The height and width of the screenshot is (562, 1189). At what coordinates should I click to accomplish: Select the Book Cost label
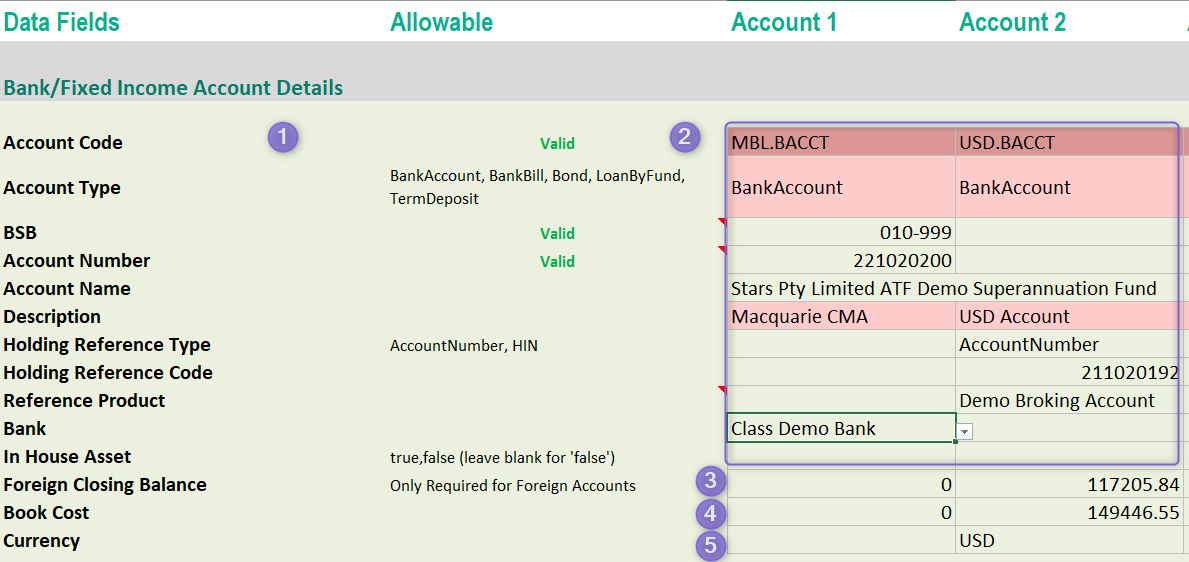point(45,512)
